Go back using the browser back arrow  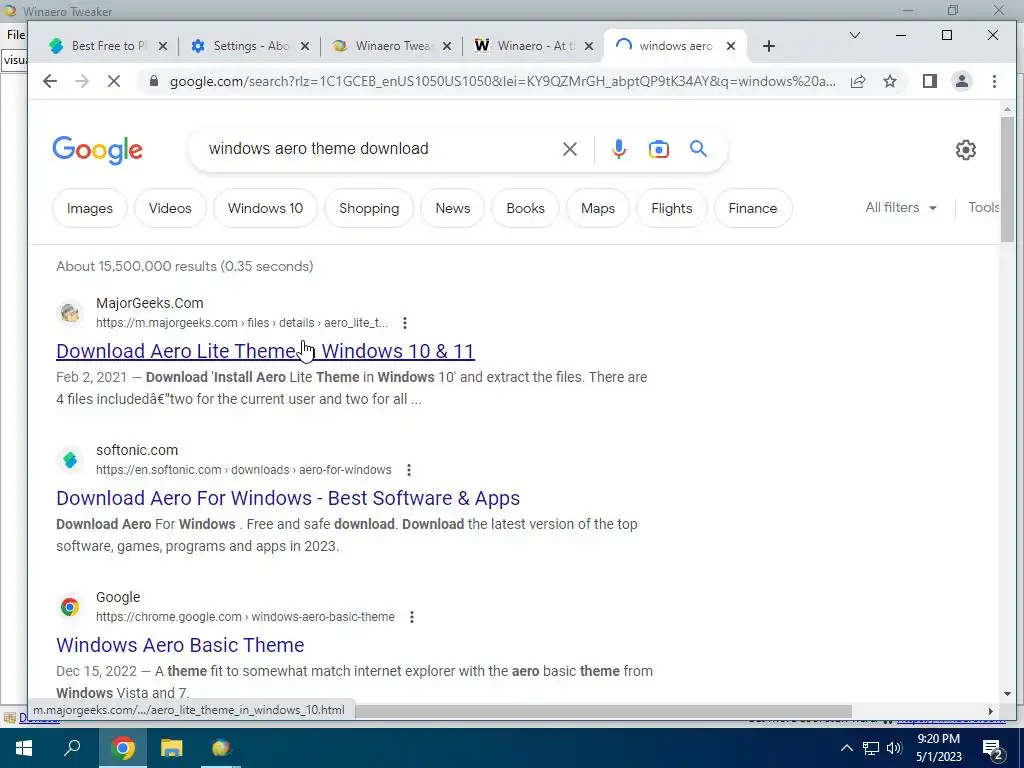click(x=50, y=81)
